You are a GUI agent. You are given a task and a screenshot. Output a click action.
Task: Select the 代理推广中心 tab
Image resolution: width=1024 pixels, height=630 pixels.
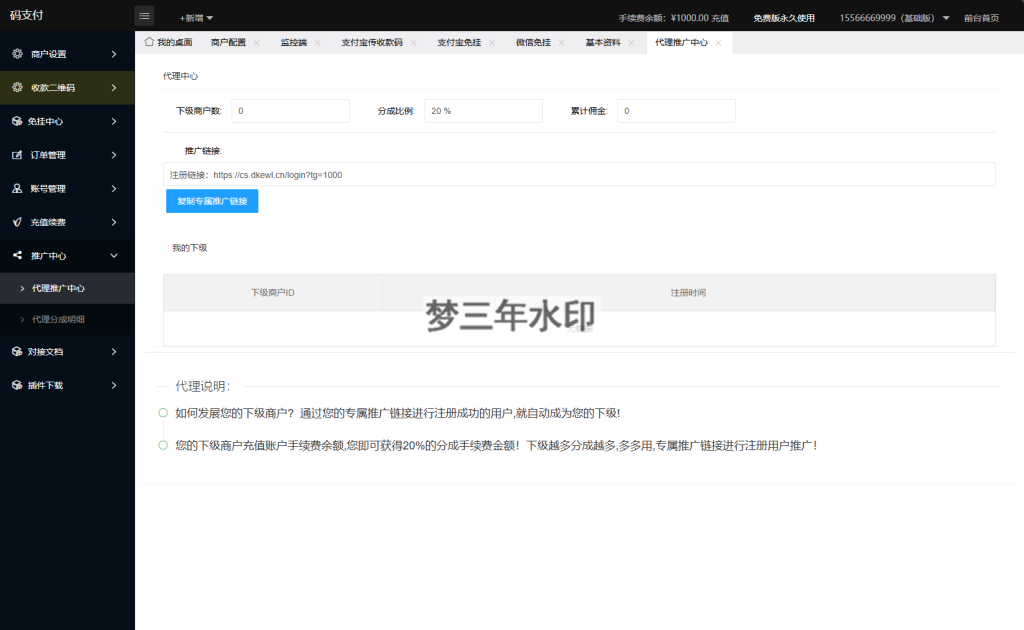point(681,42)
